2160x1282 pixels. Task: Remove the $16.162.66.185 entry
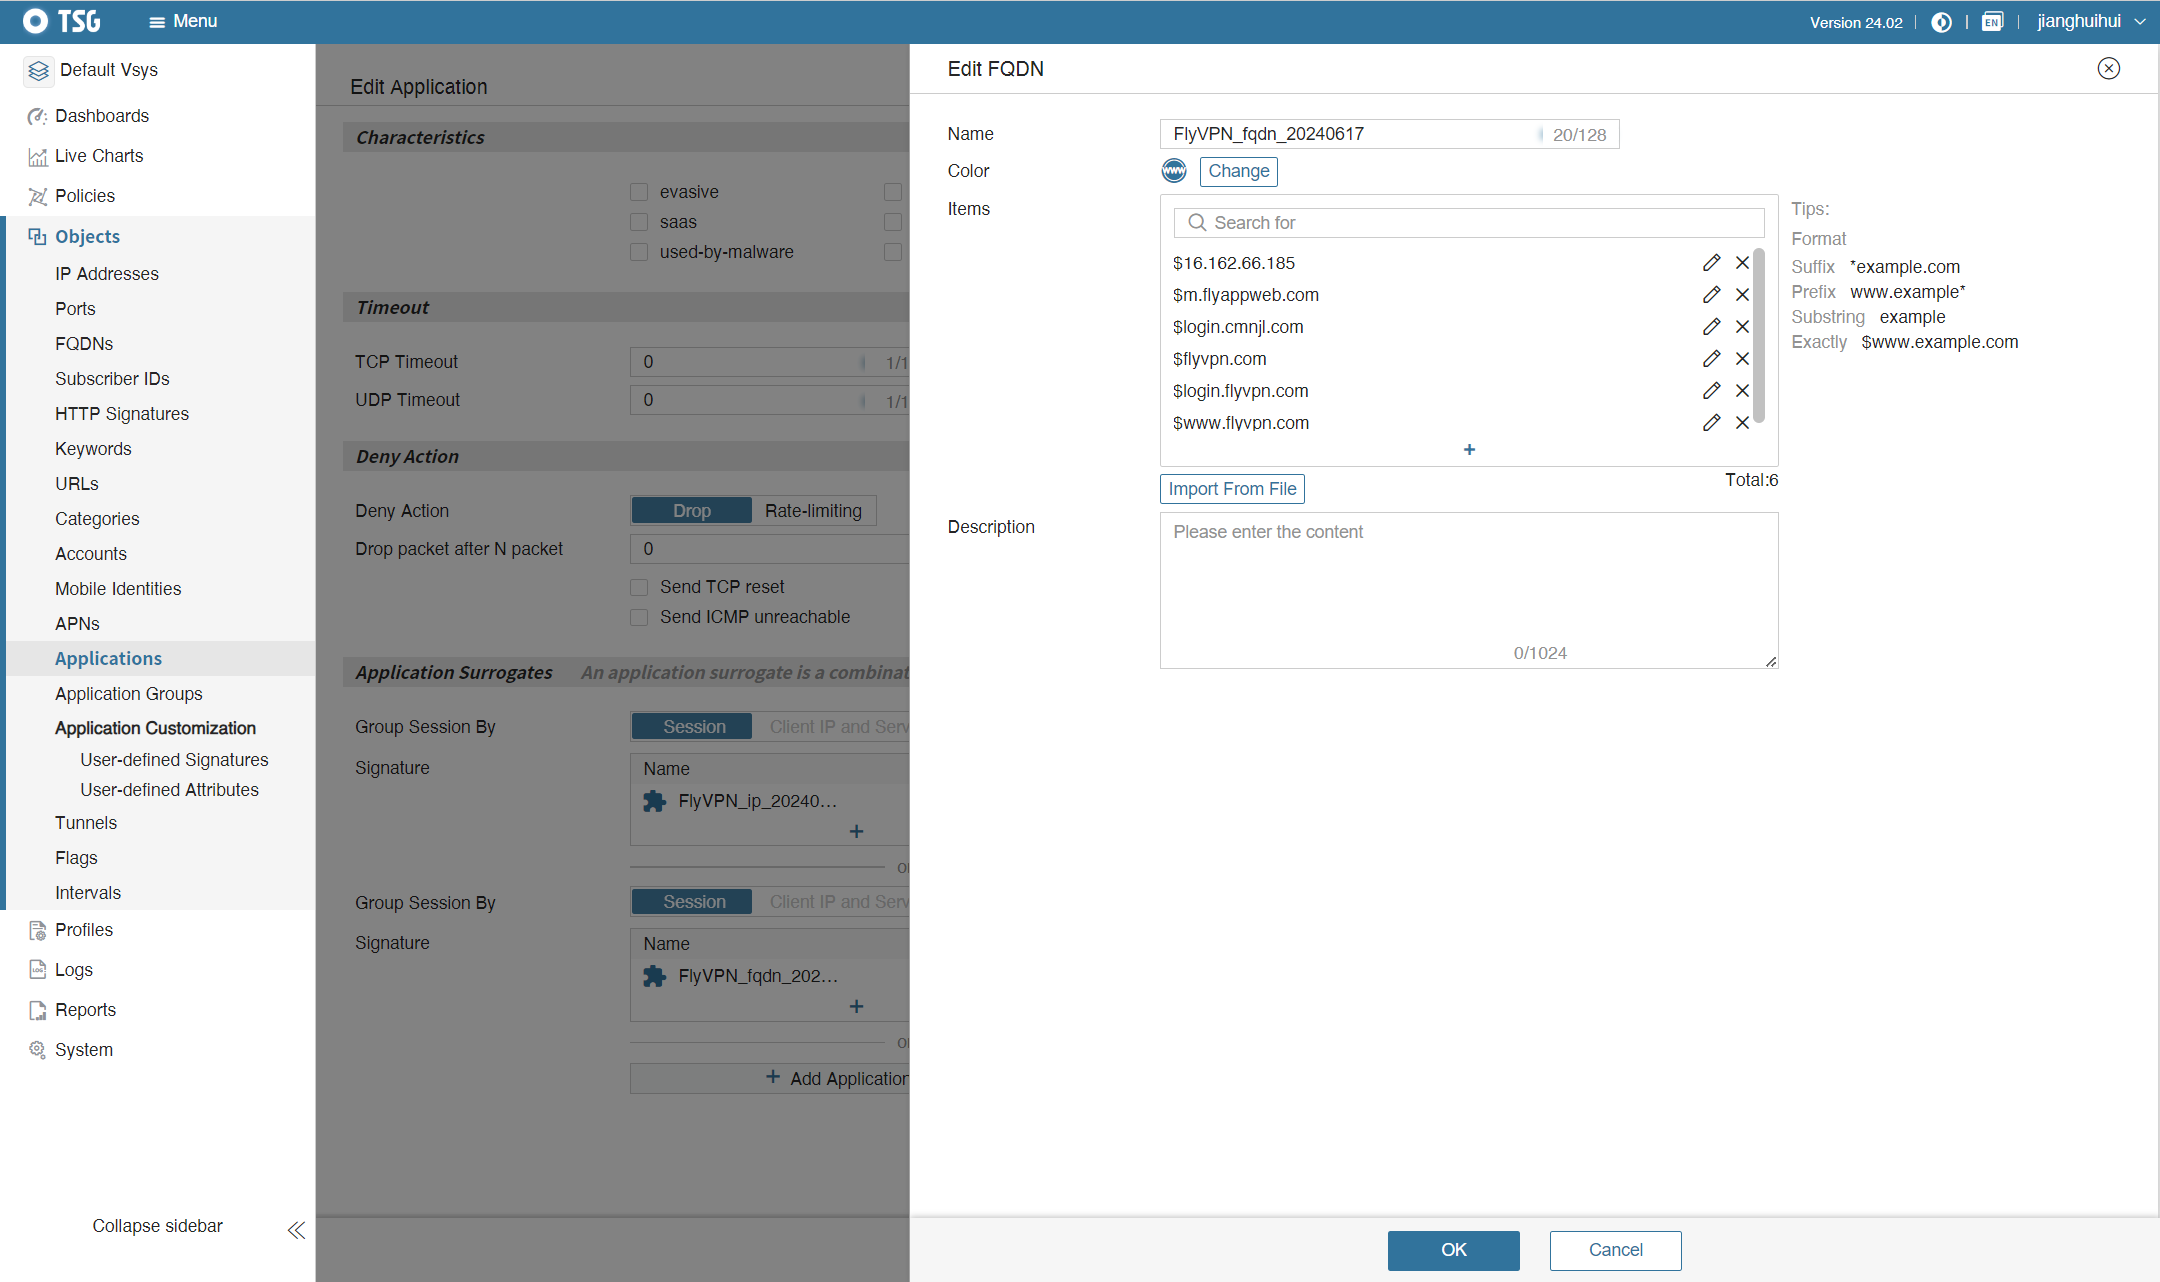tap(1742, 263)
